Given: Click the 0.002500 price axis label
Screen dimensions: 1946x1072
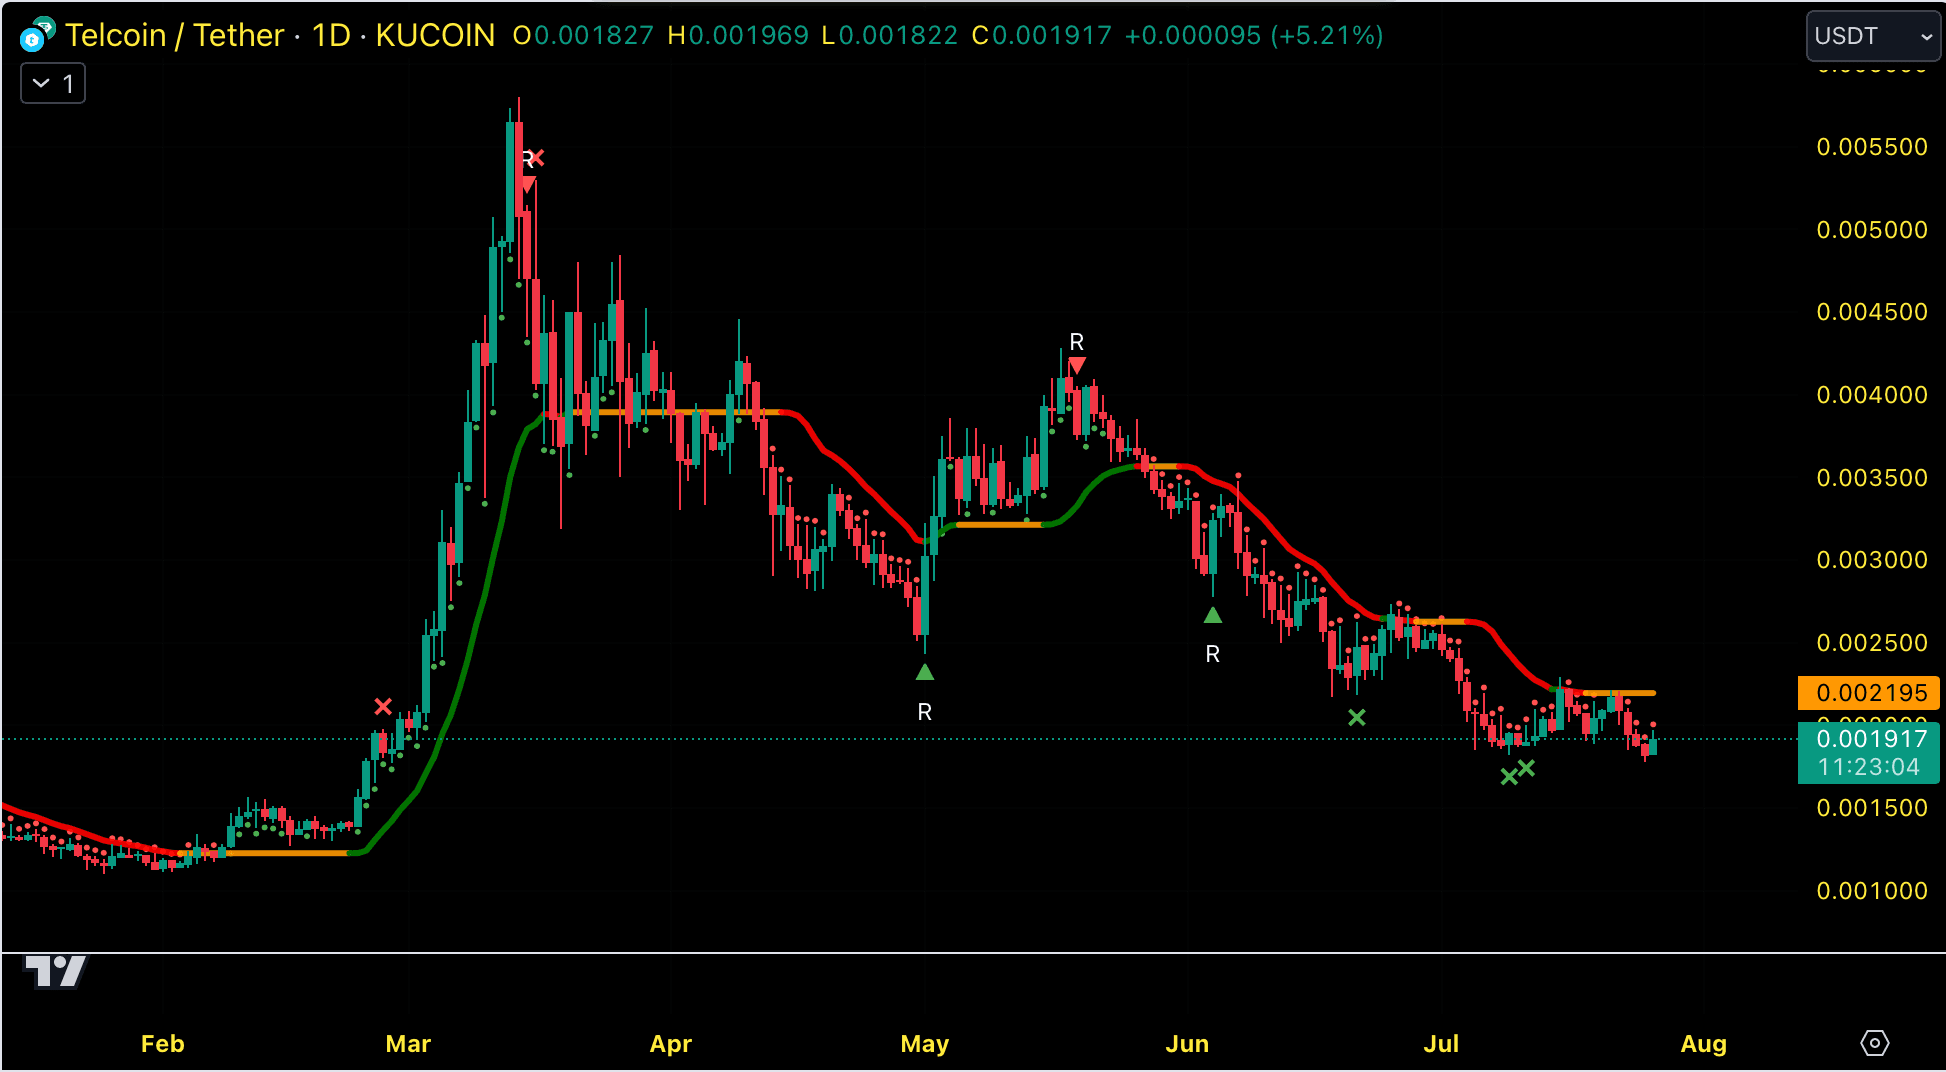Looking at the screenshot, I should 1872,643.
